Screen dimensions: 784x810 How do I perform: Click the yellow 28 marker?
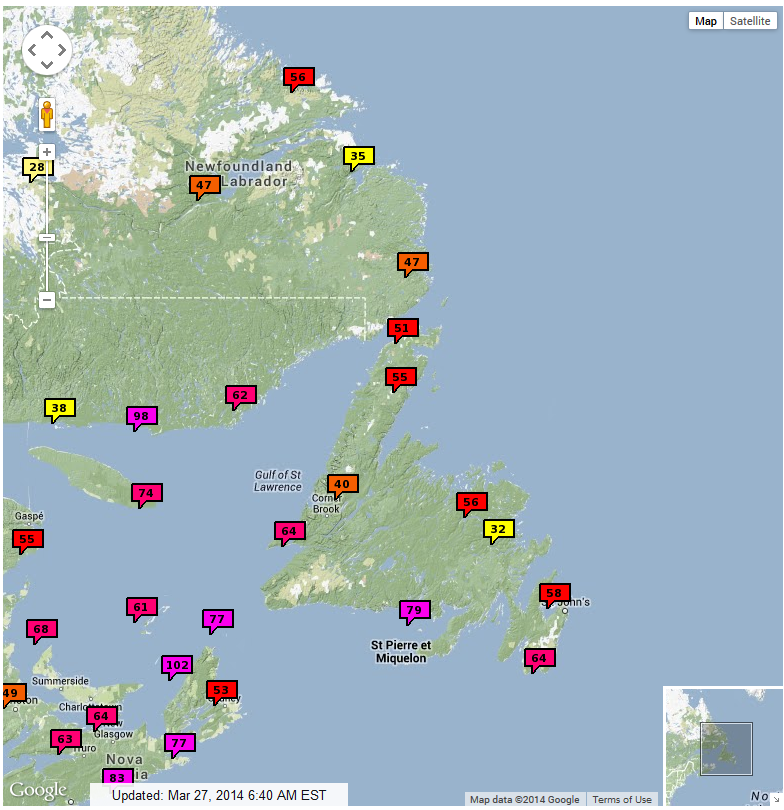(37, 168)
